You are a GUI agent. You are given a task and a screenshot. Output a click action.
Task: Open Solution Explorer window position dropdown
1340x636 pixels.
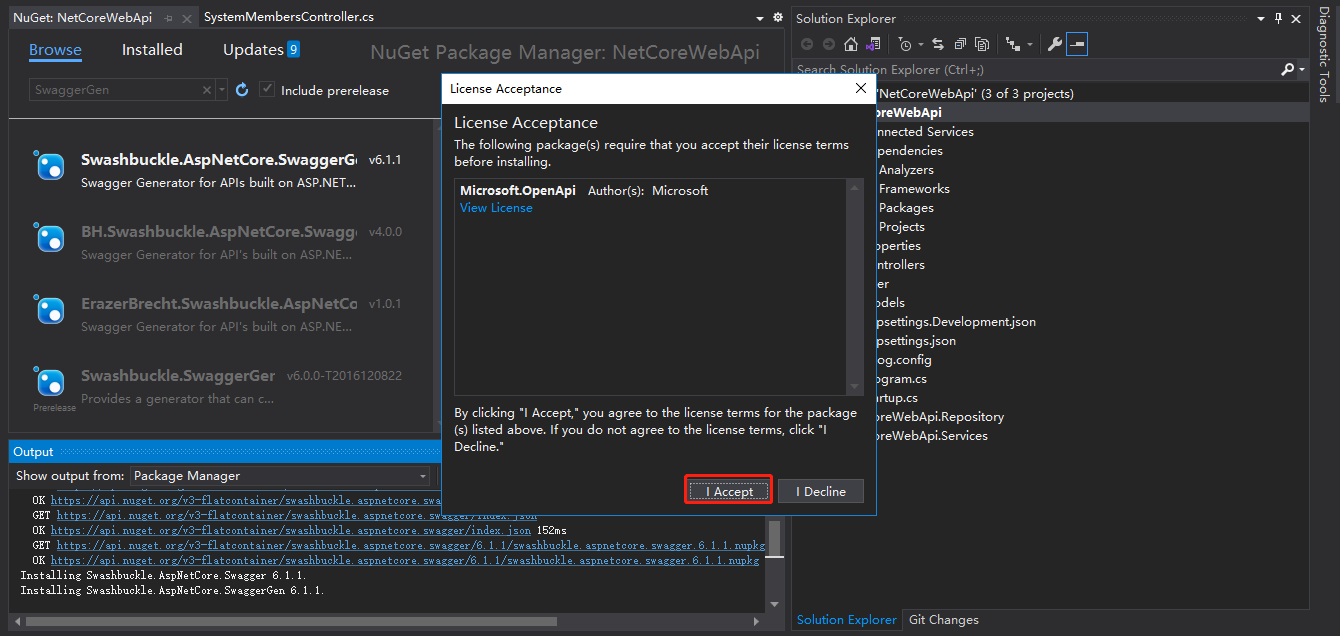(x=1262, y=18)
